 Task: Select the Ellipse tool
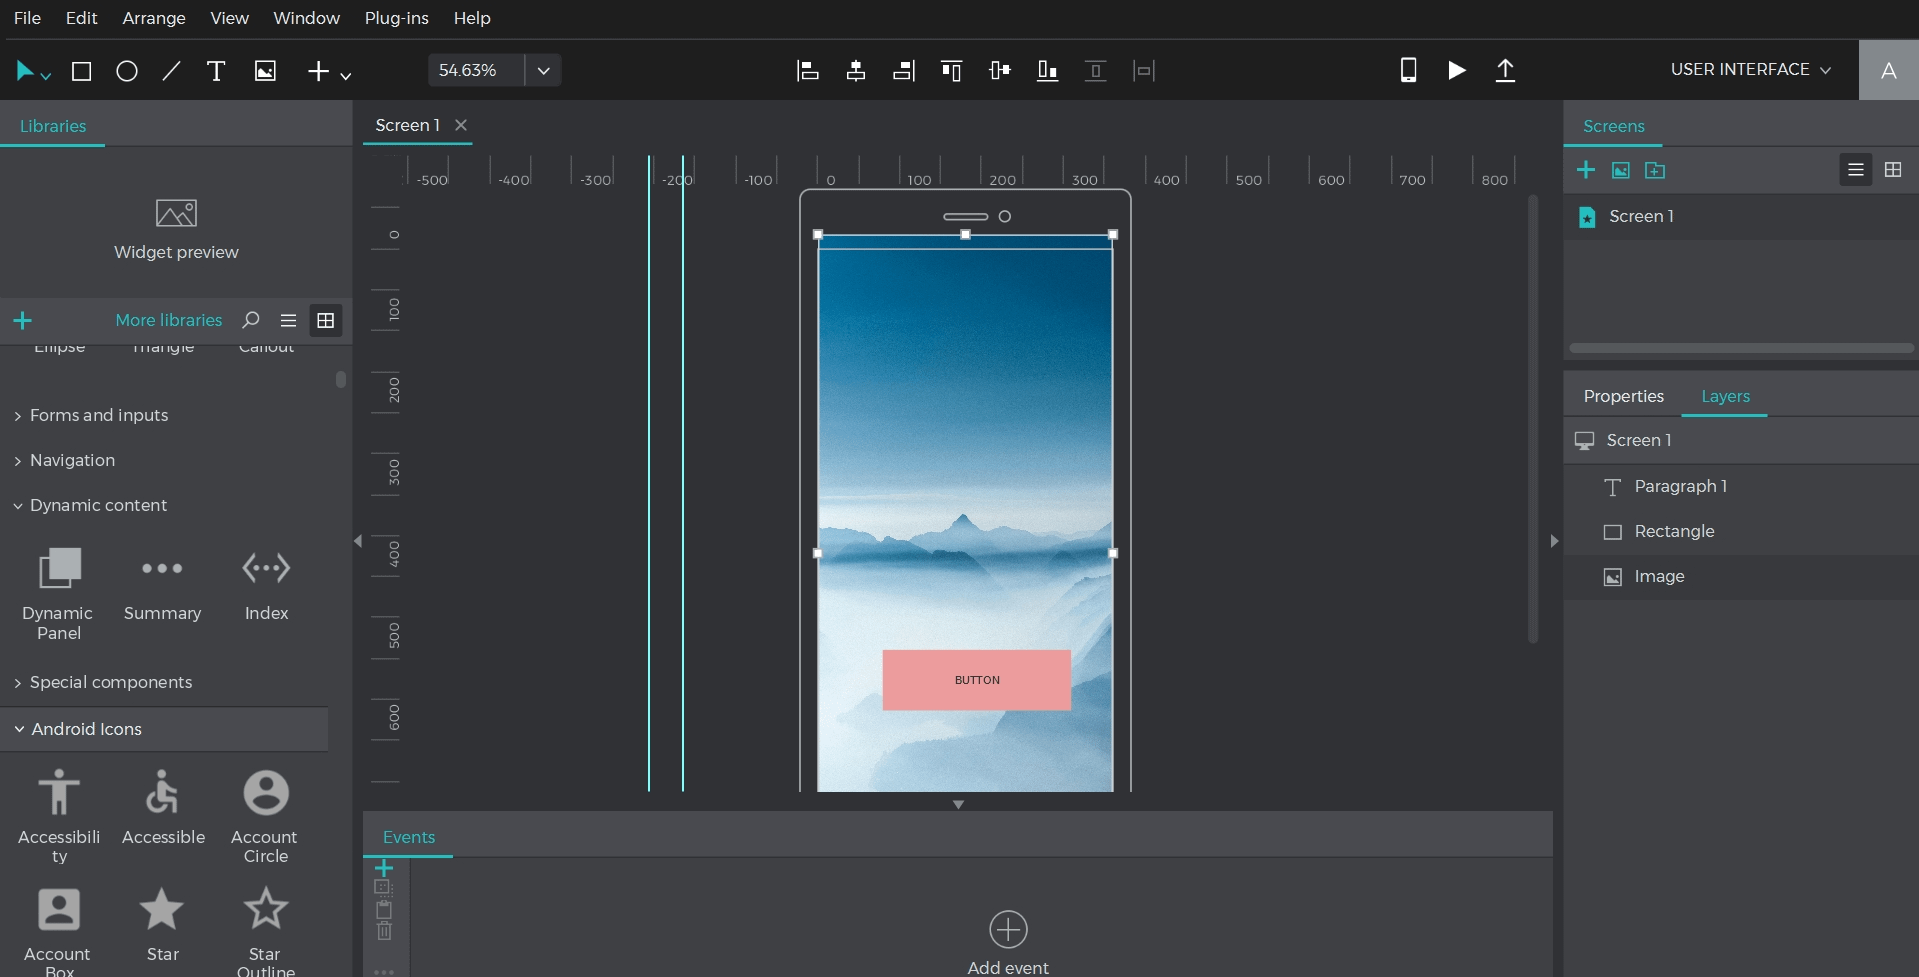[126, 70]
